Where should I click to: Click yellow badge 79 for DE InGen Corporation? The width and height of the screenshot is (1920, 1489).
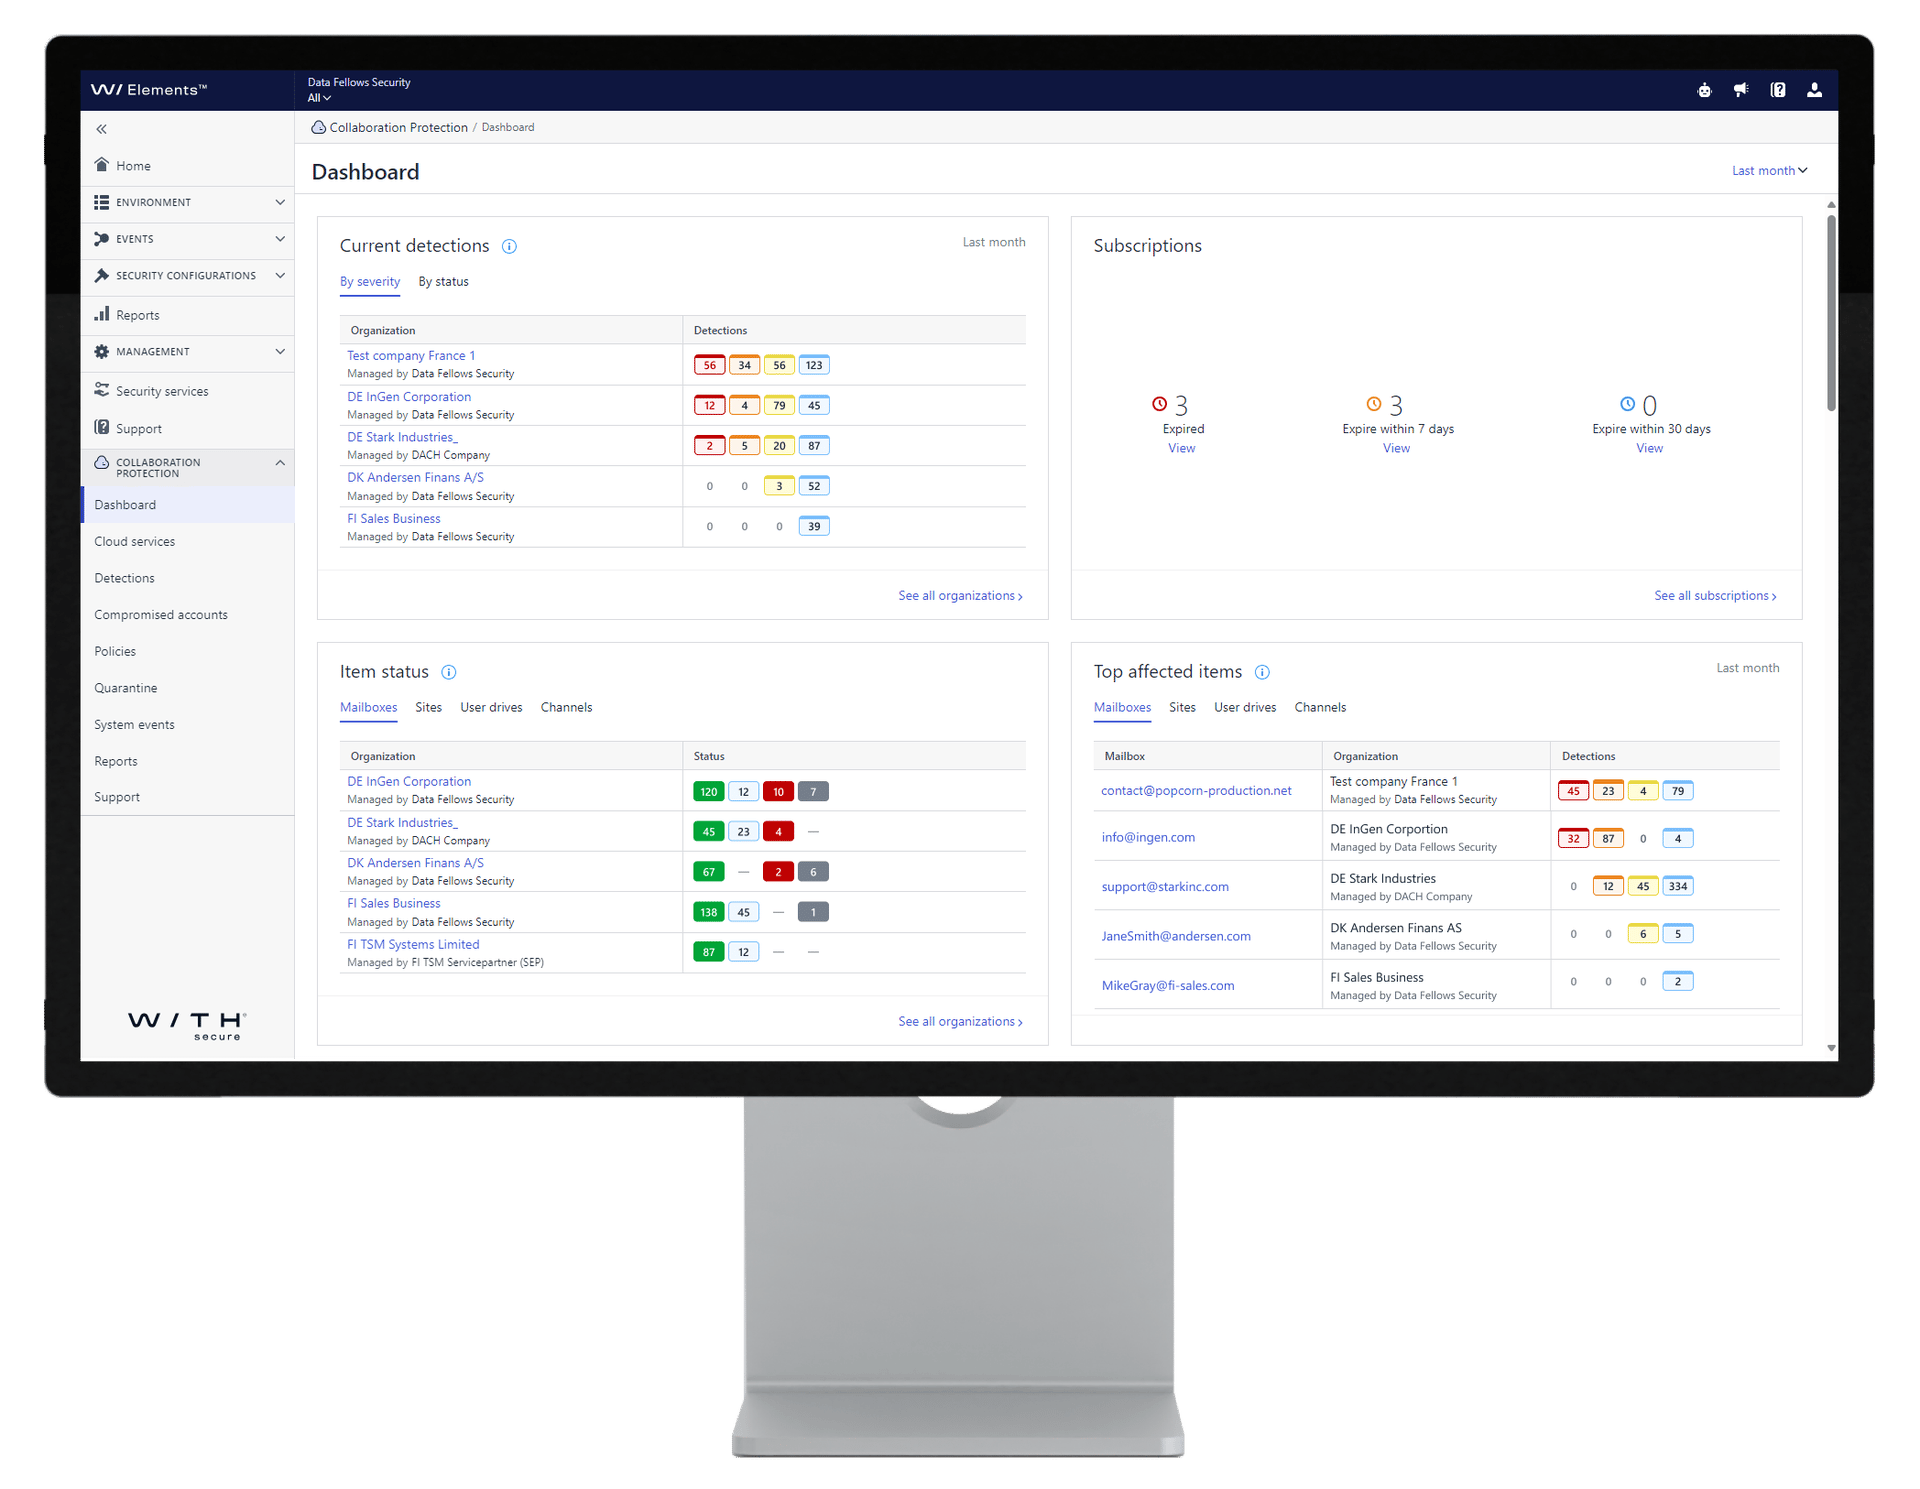(x=779, y=406)
